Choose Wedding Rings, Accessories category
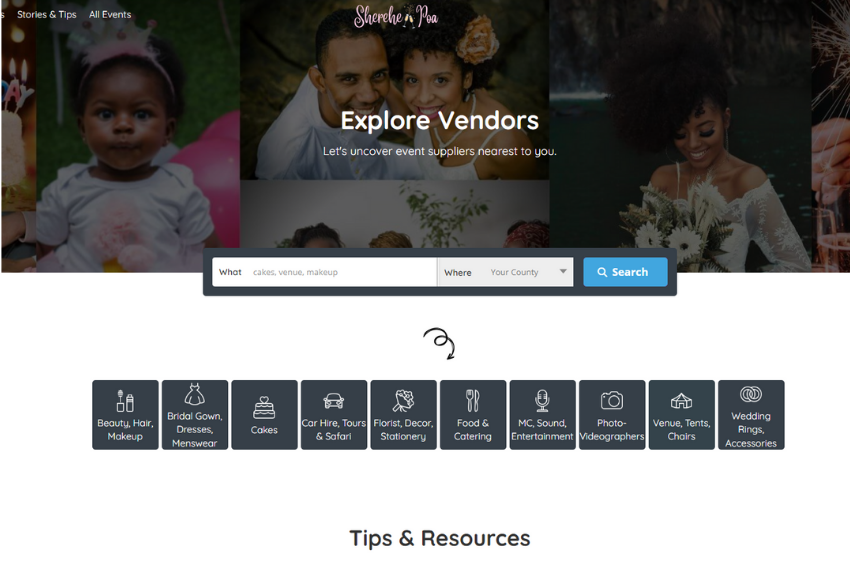The height and width of the screenshot is (565, 850). coord(751,415)
